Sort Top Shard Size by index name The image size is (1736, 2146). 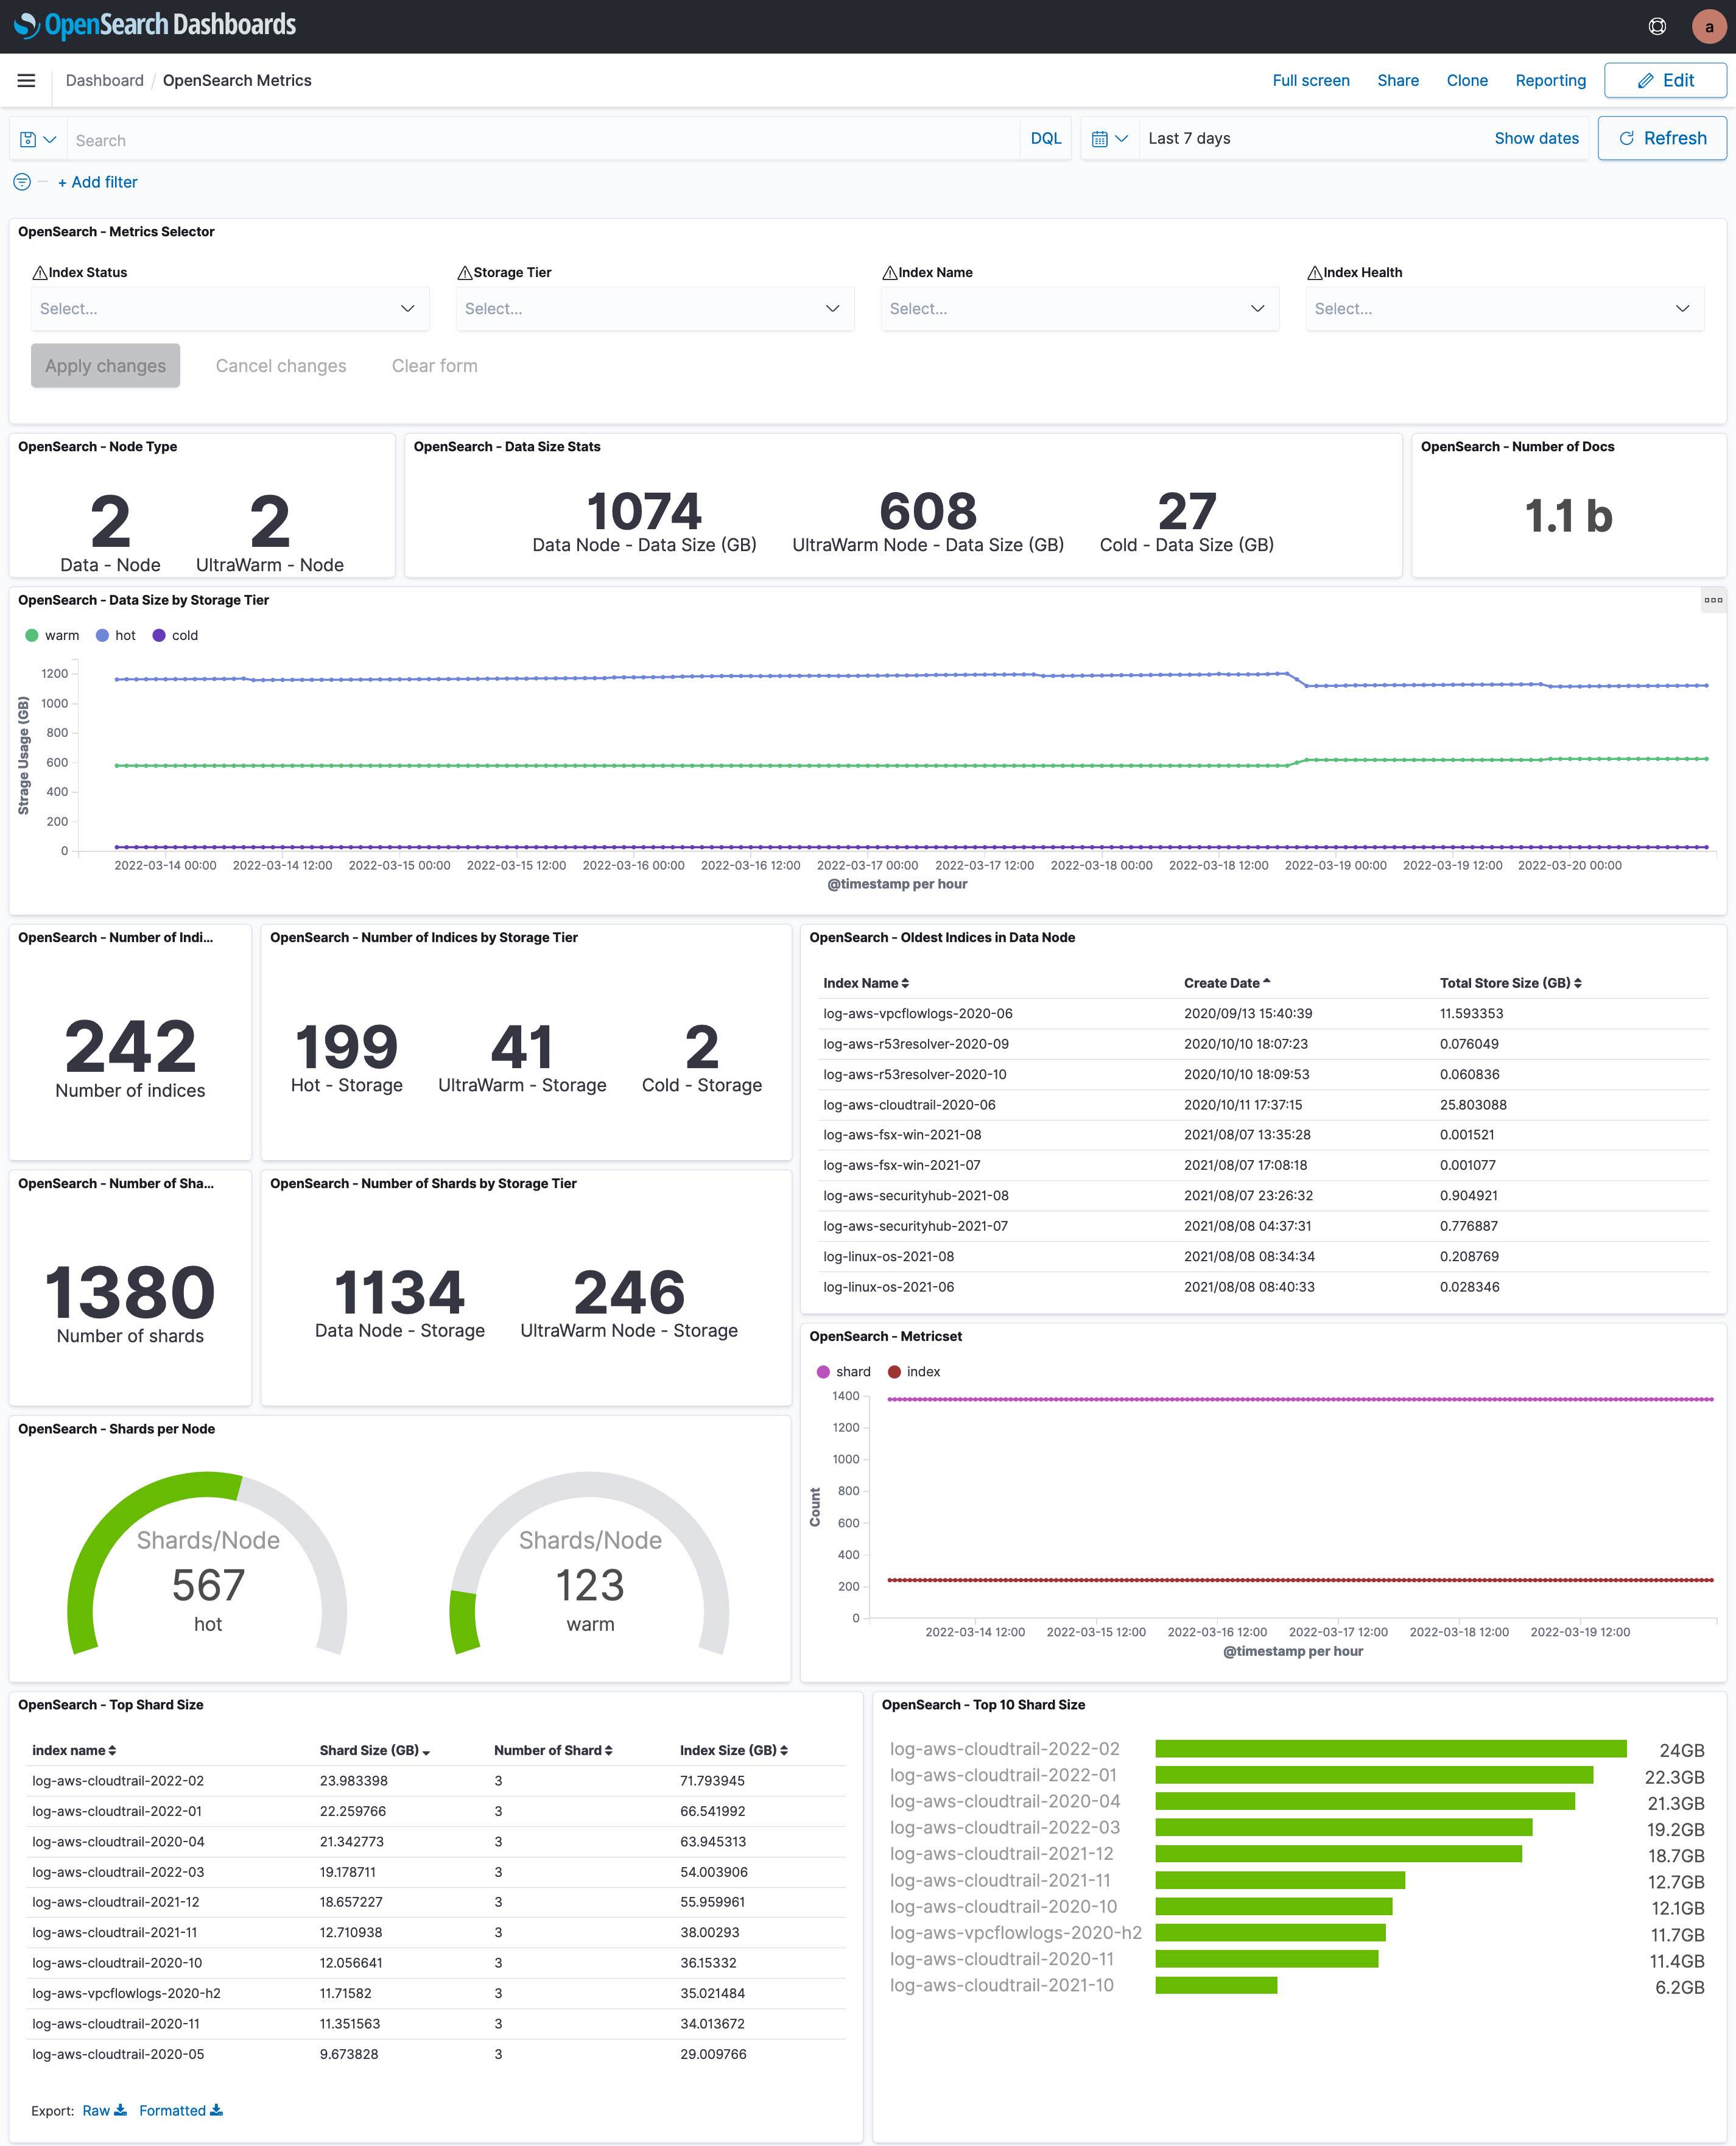[74, 1750]
